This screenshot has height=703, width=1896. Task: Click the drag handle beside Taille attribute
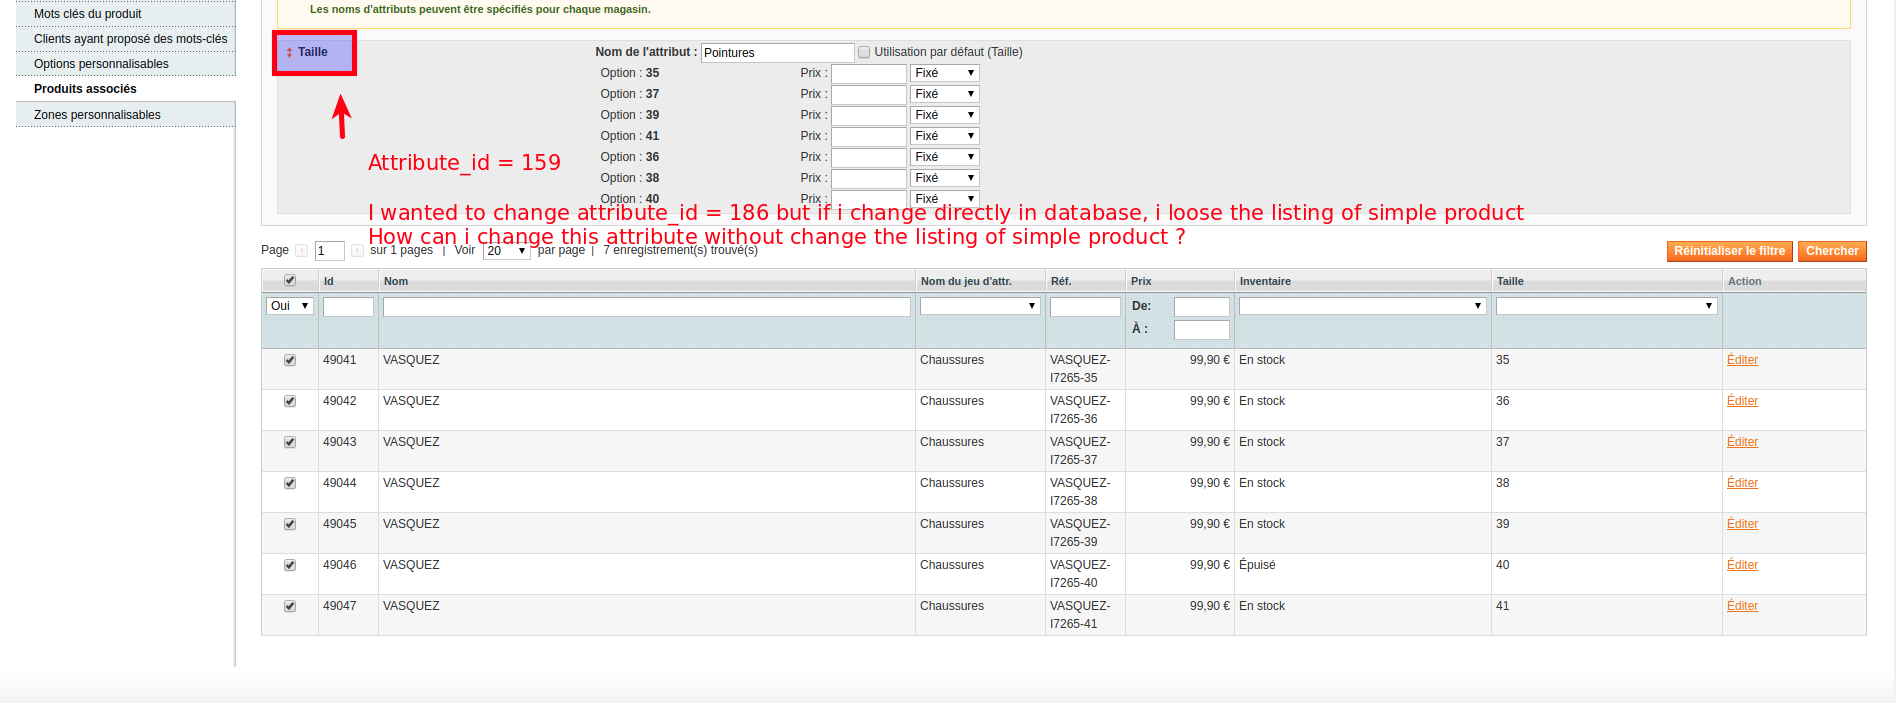point(289,53)
